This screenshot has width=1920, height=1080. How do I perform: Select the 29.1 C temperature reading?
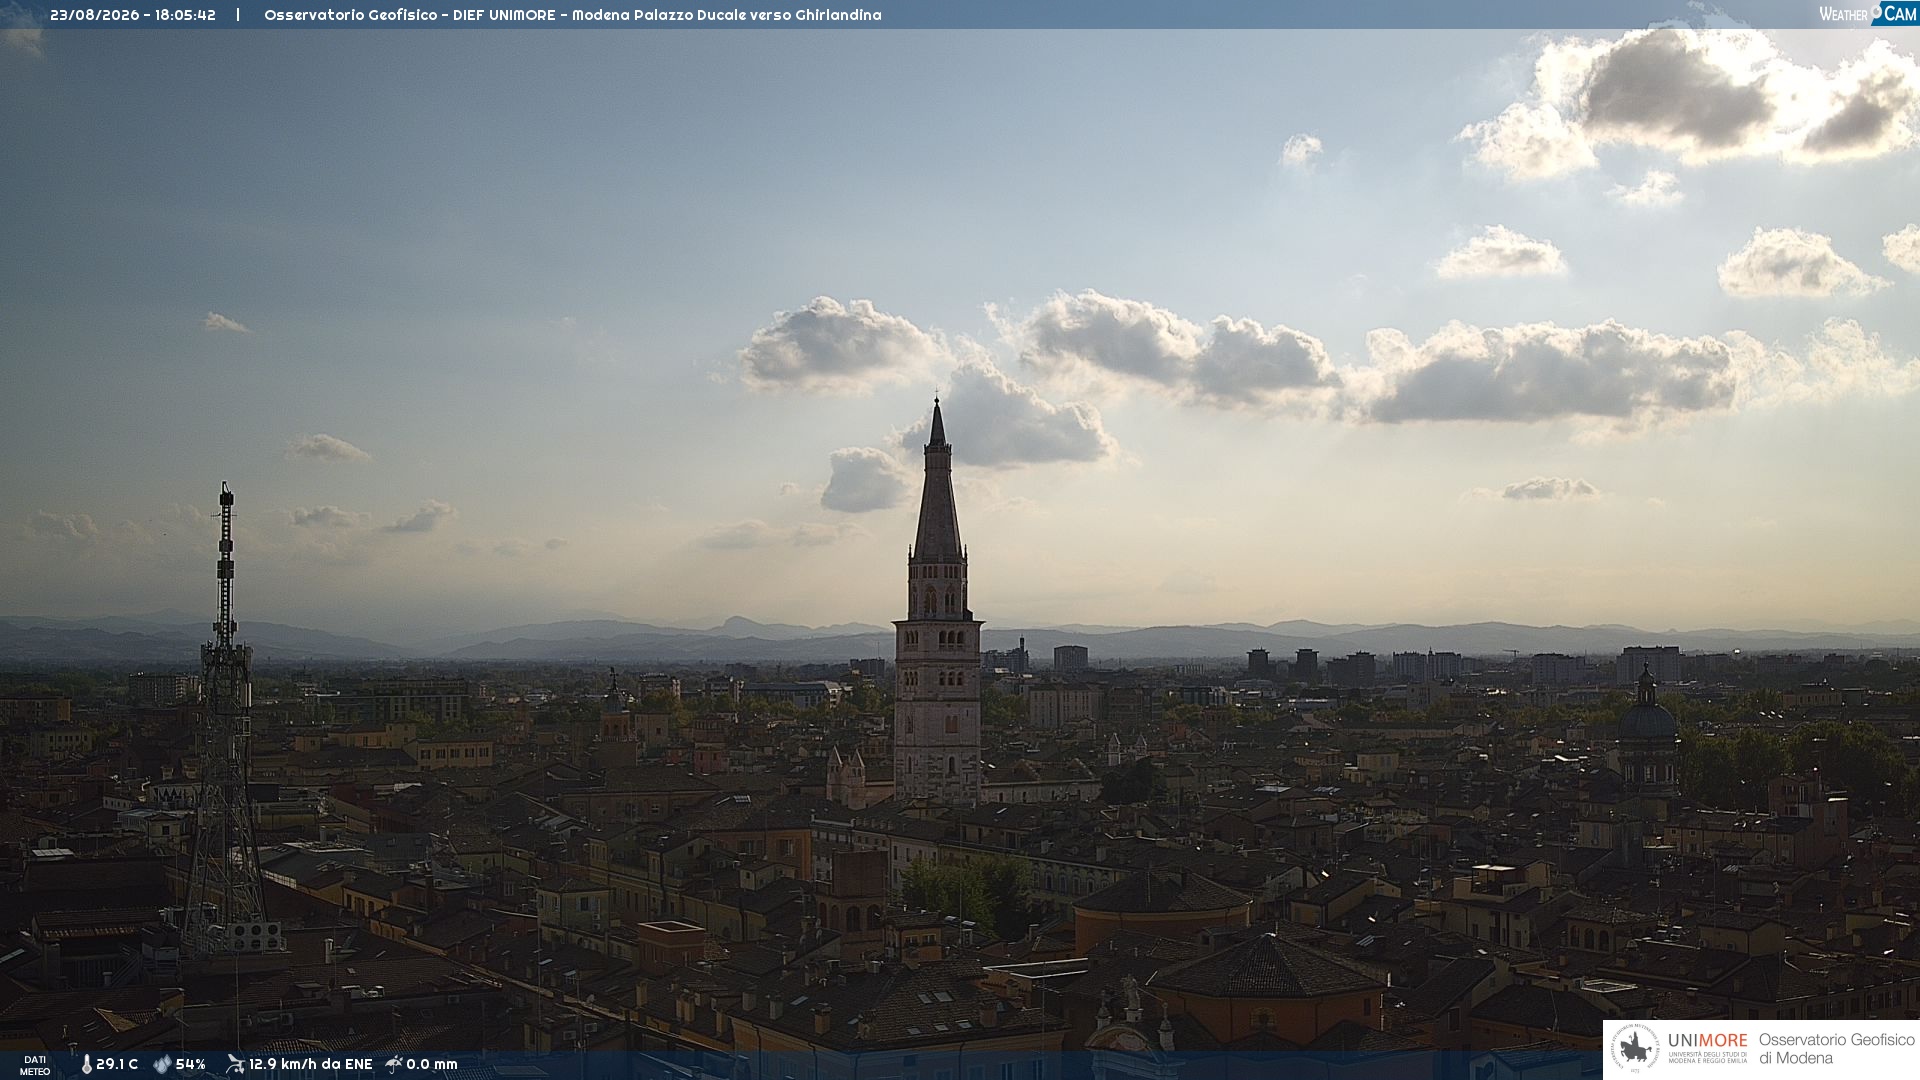pyautogui.click(x=117, y=1064)
